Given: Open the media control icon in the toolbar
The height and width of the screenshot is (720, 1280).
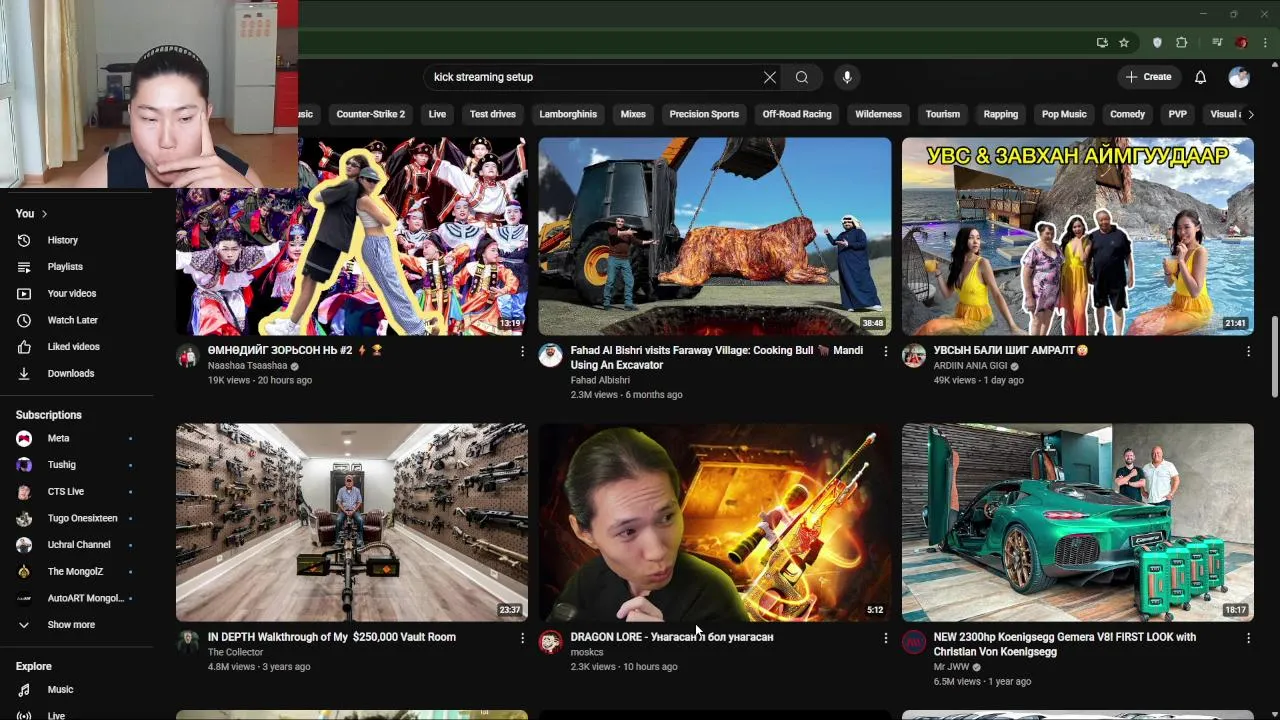Looking at the screenshot, I should [1217, 43].
